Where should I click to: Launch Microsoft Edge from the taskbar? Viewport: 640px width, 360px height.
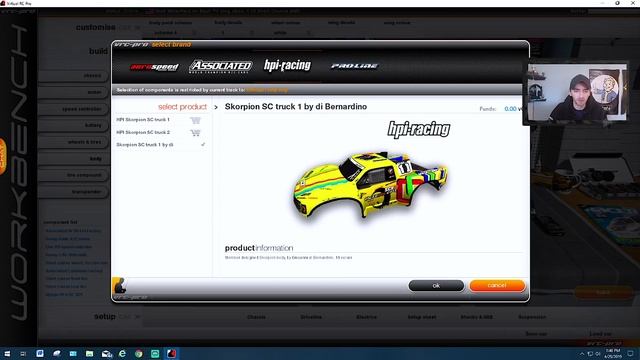(122, 353)
